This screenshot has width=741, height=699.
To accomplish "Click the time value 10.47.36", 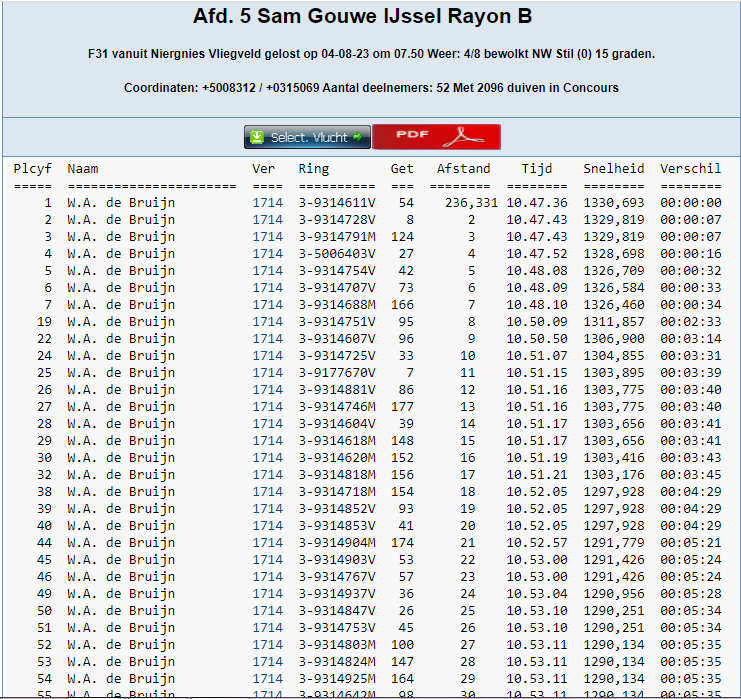I will 537,203.
